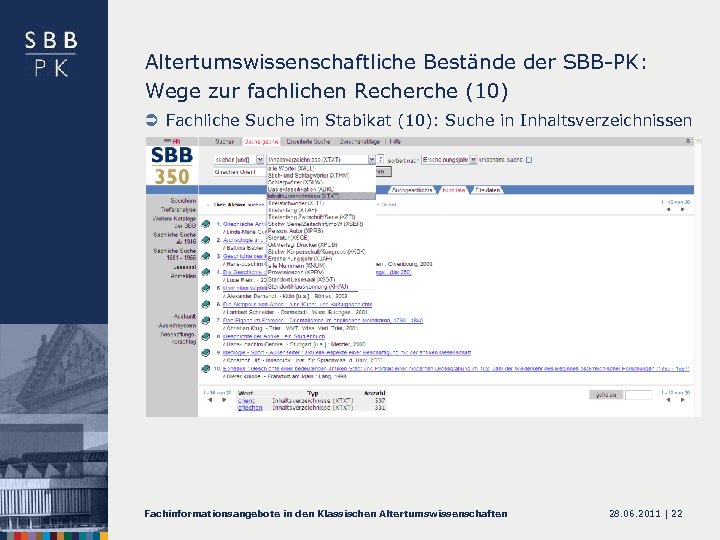
Task: Go to next page with top-right arrow
Action: coord(683,209)
